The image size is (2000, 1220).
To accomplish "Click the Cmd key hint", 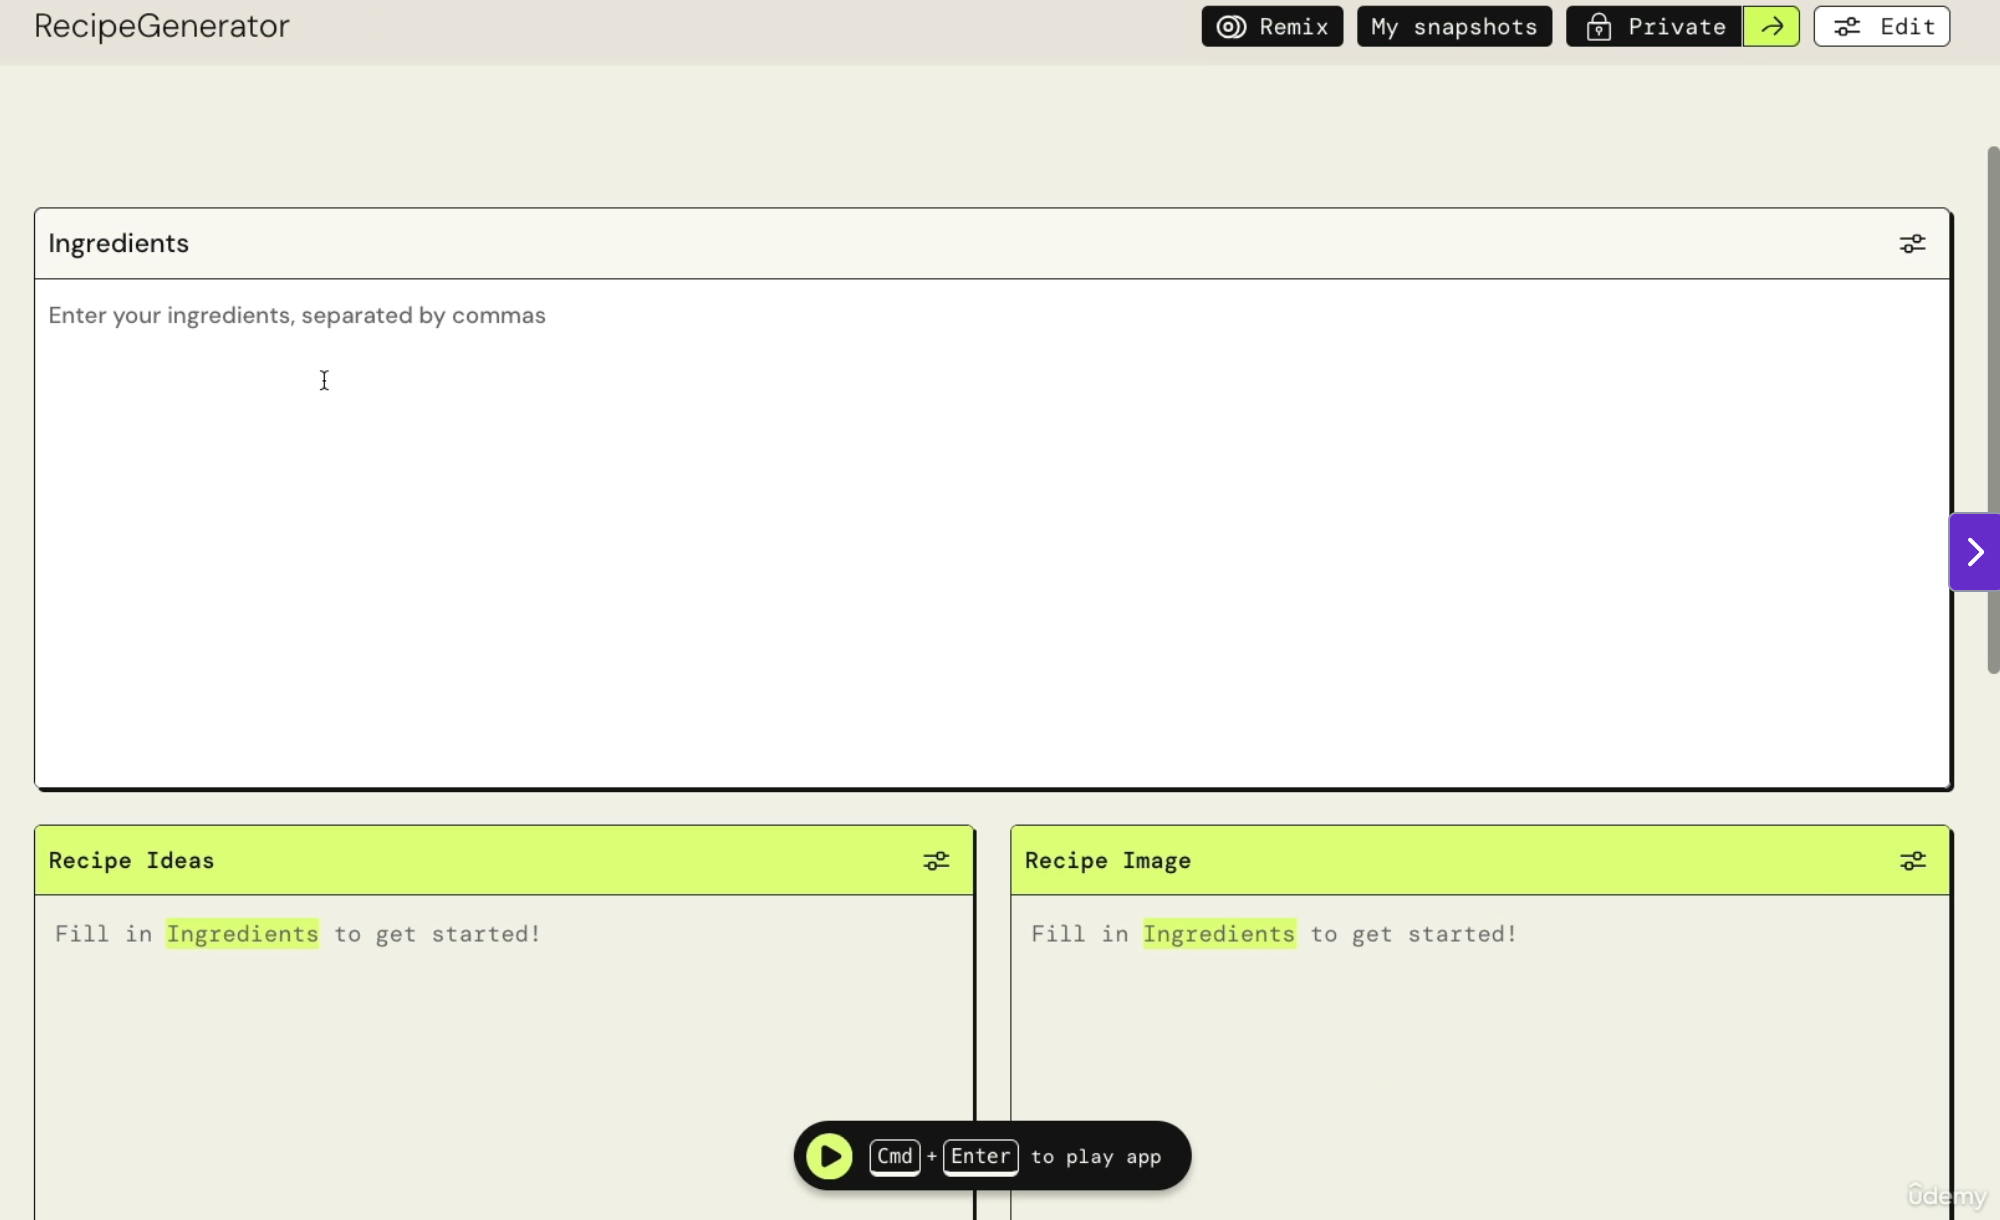I will click(894, 1157).
